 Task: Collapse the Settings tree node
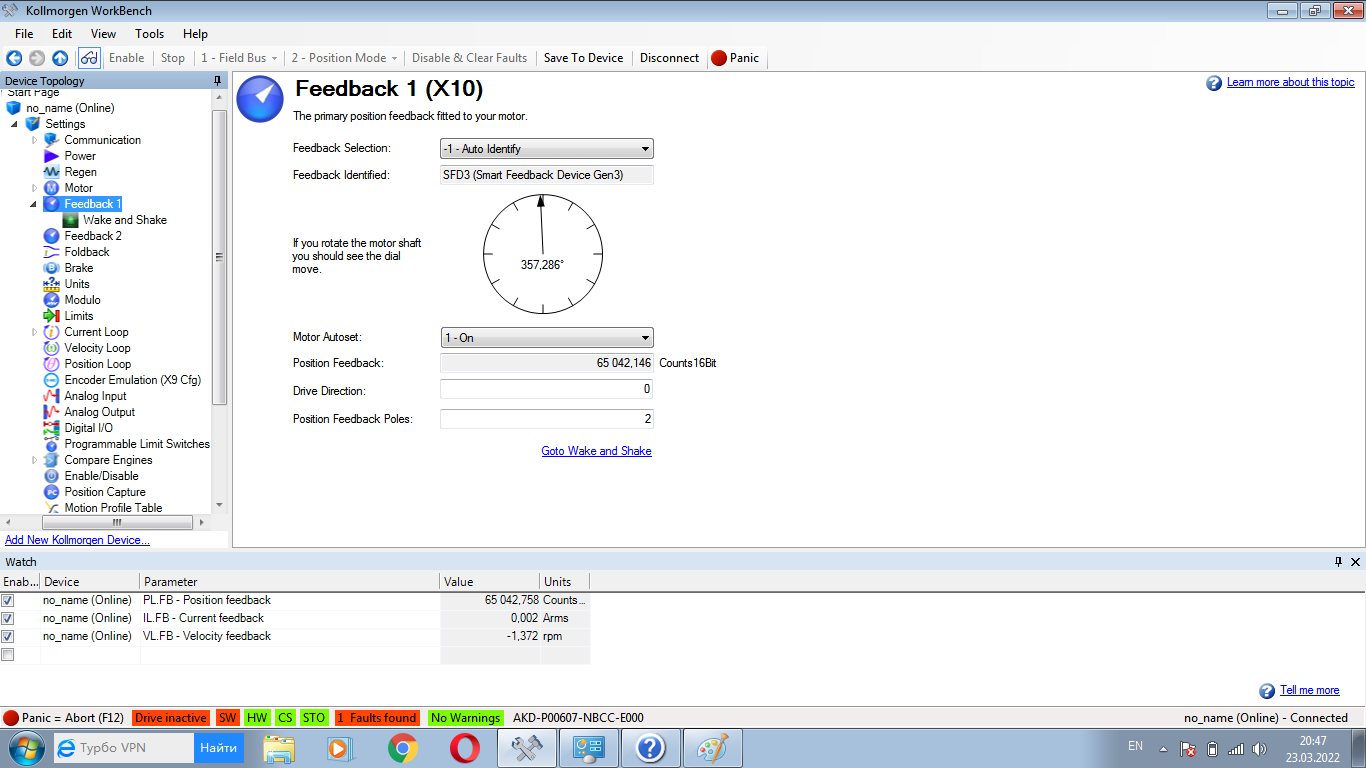(15, 124)
